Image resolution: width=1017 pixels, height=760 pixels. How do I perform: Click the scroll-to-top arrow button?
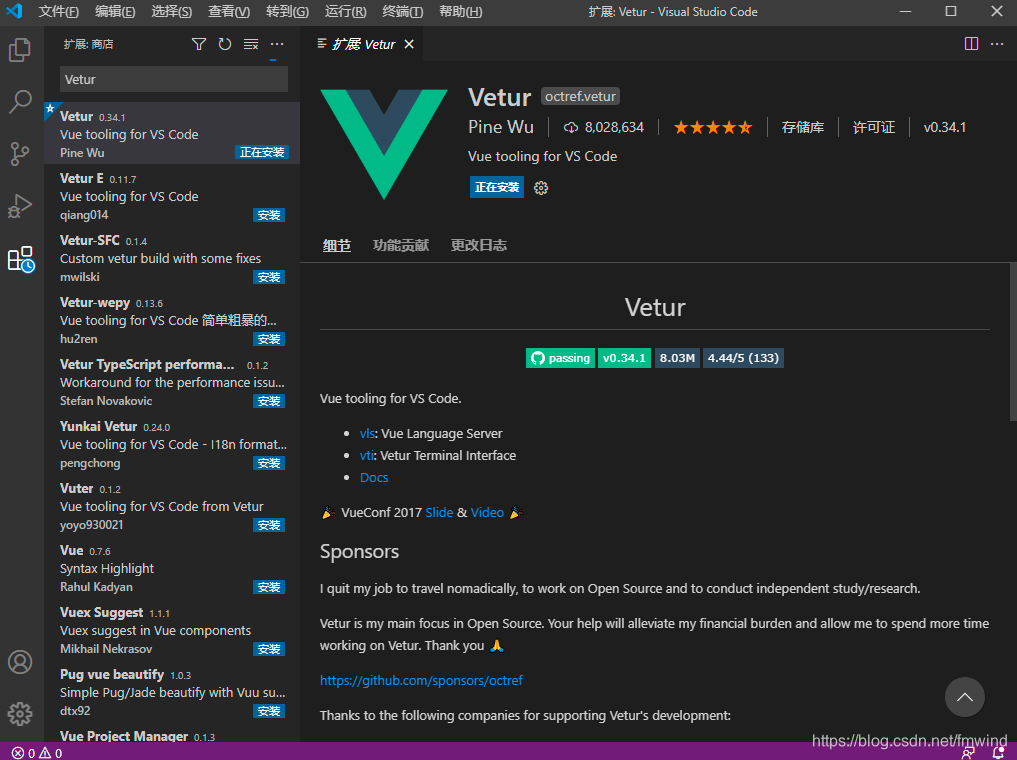(964, 697)
